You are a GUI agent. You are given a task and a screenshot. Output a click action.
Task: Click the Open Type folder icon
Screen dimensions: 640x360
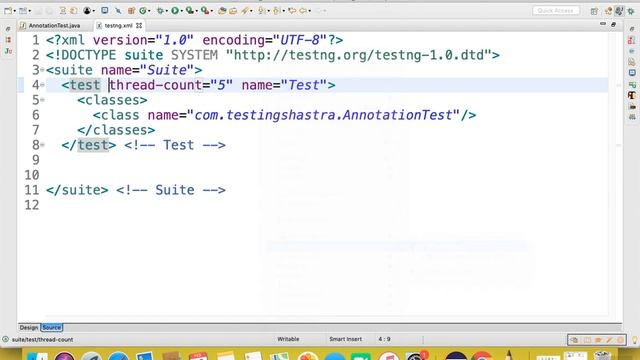pyautogui.click(x=222, y=11)
